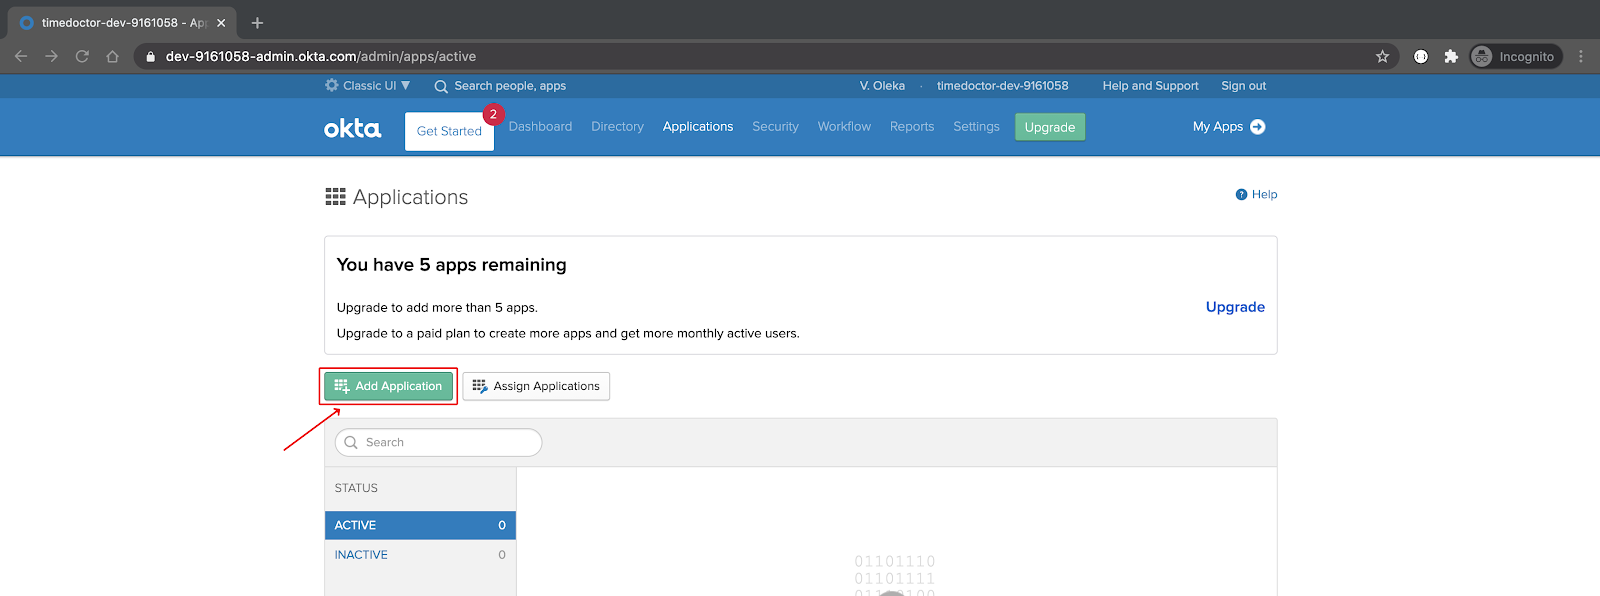
Task: Click the search magnifier icon in top bar
Action: [441, 86]
